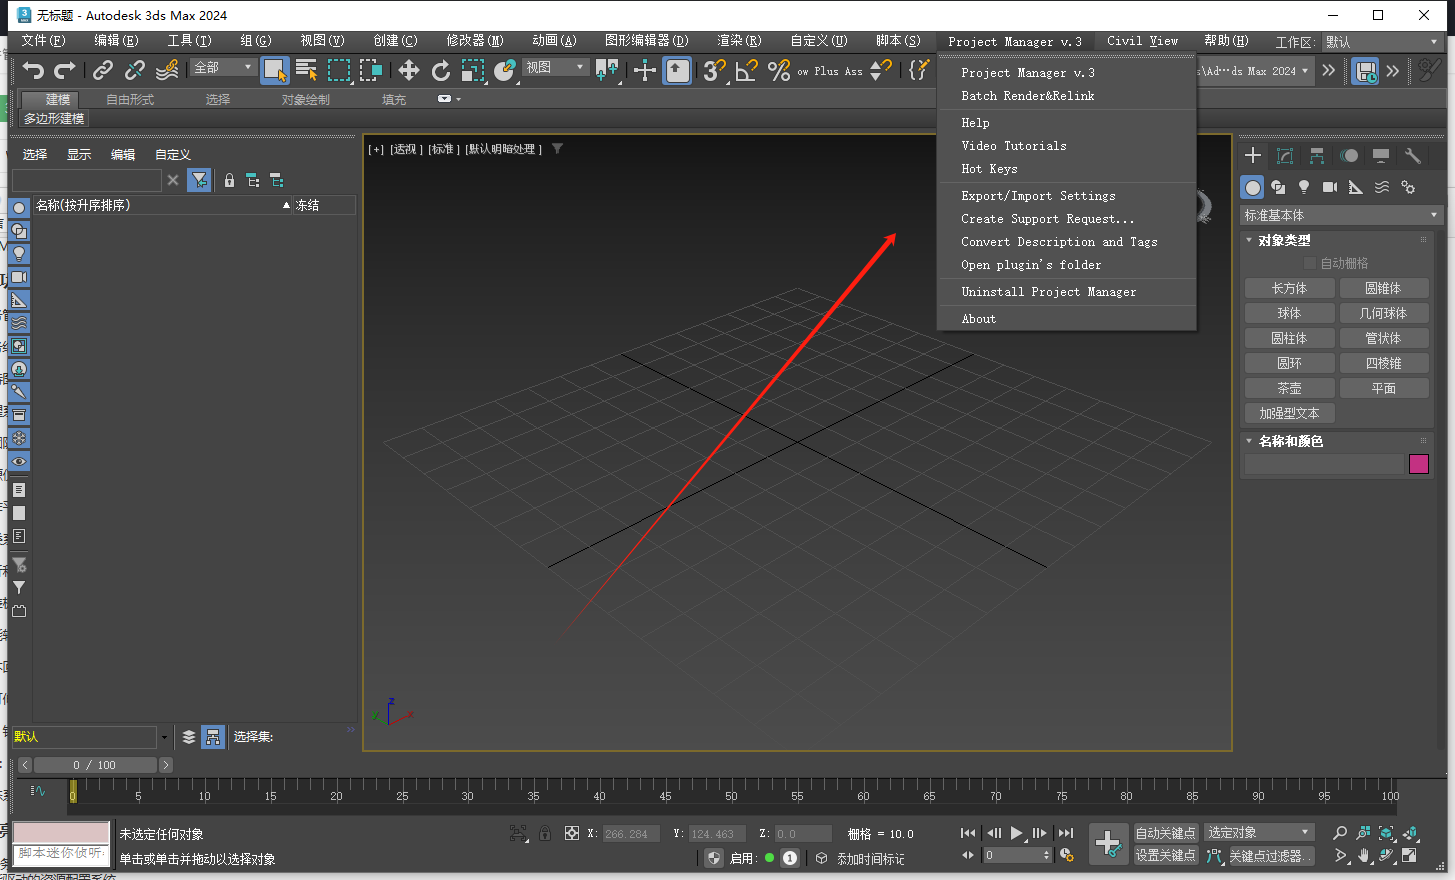Switch to the Motion command panel tab
1455x880 pixels.
tap(1349, 155)
